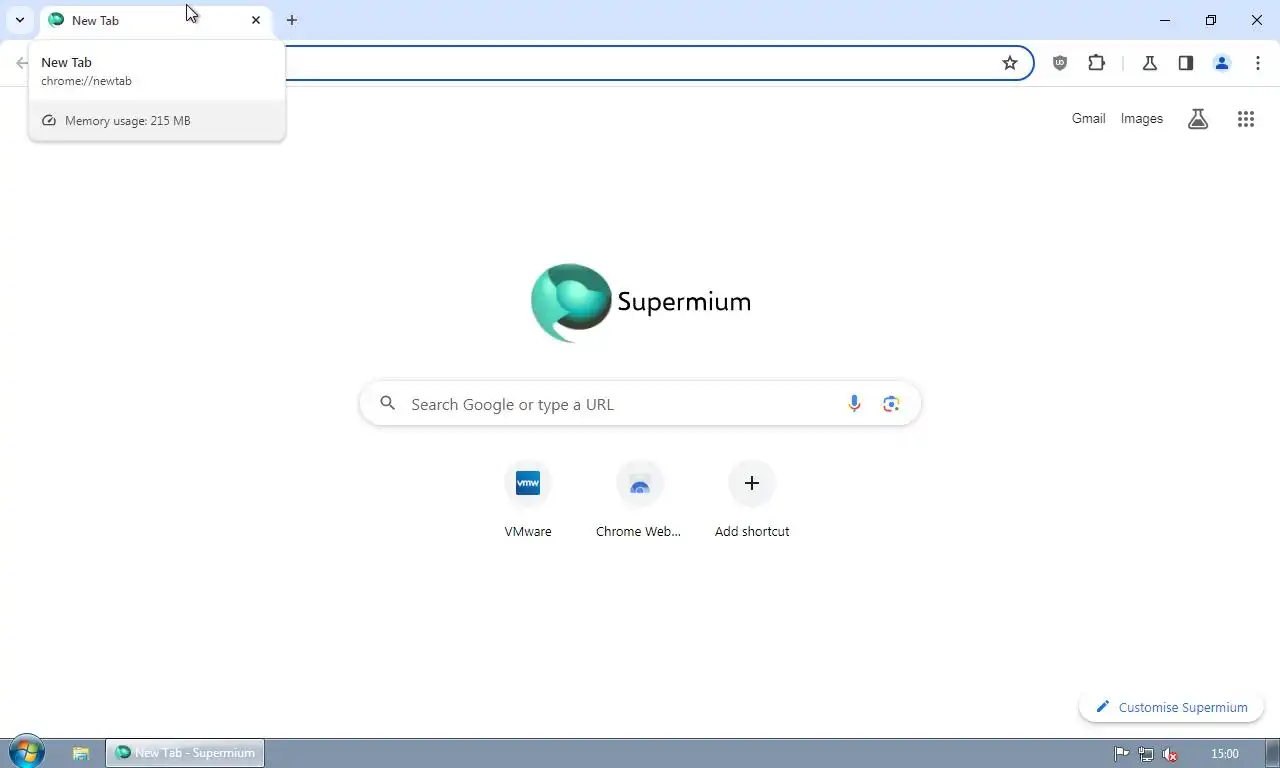
Task: Open the flask icon in the toolbar
Action: 1149,63
